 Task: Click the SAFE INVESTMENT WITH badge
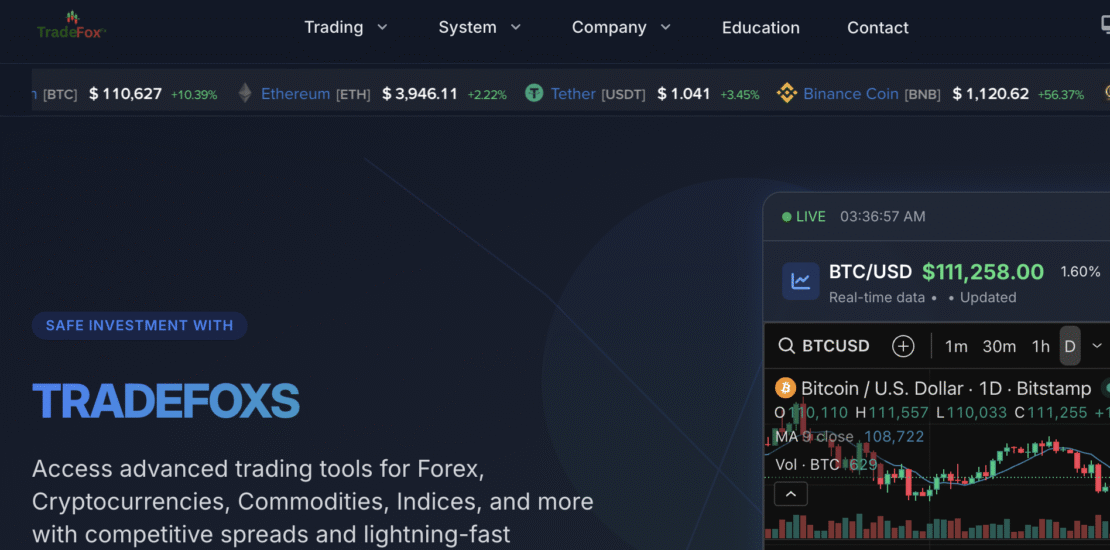point(139,326)
